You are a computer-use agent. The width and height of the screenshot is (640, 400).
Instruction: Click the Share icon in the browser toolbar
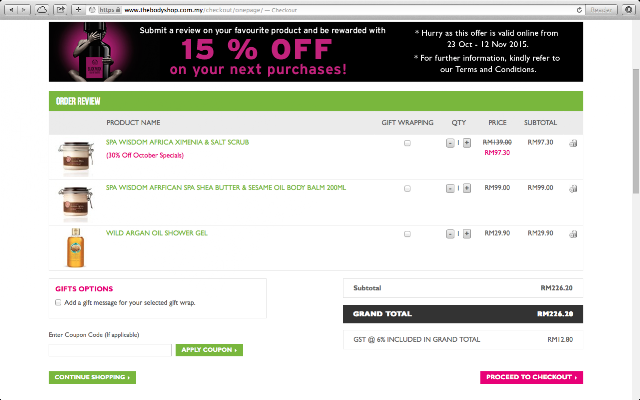(x=60, y=10)
